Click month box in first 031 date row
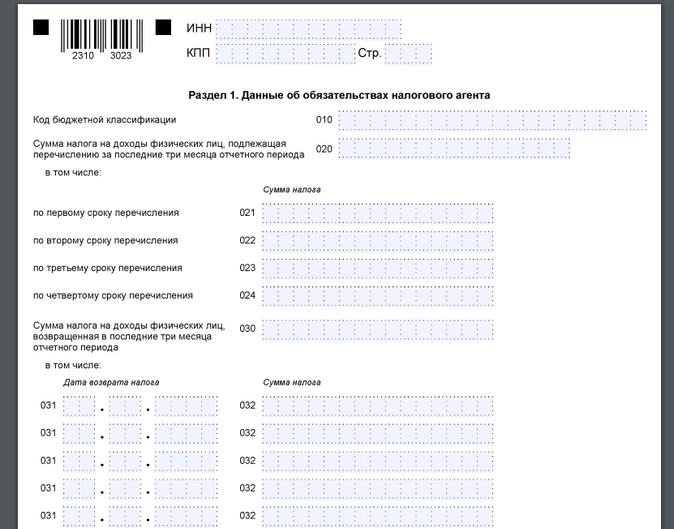 point(125,406)
